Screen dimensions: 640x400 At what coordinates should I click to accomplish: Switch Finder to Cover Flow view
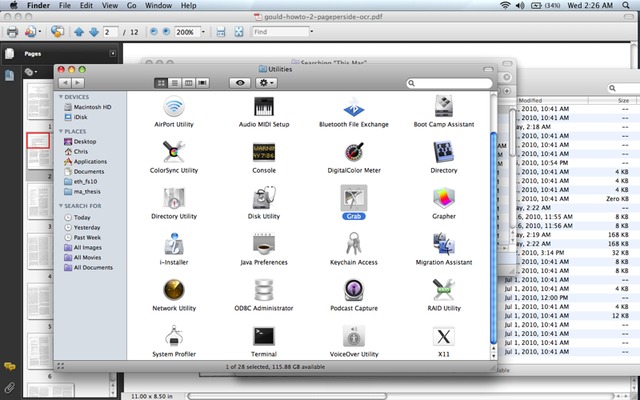(202, 83)
